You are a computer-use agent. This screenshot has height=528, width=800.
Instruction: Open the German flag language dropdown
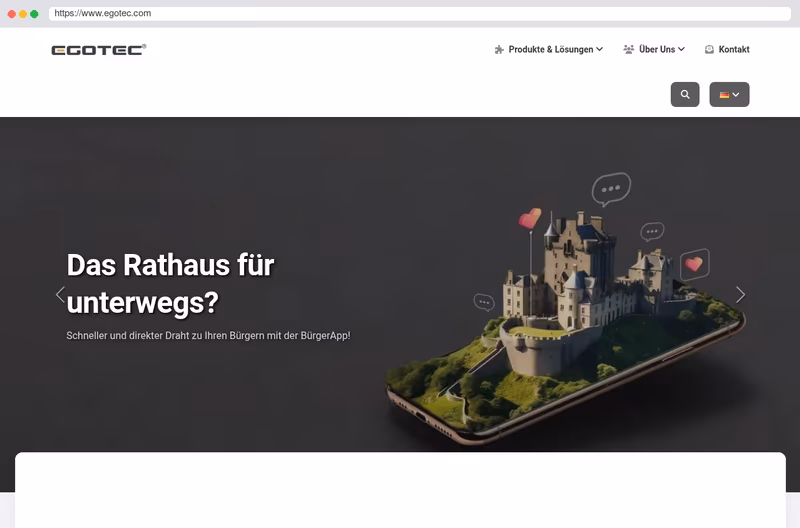tap(729, 94)
